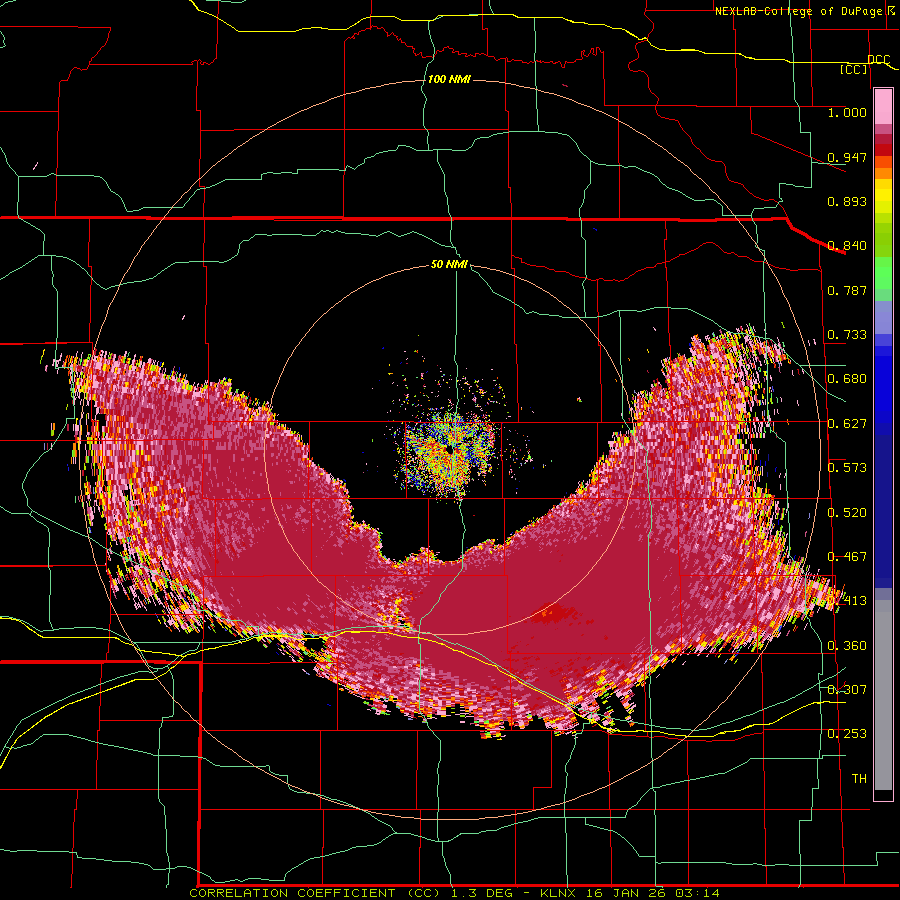Click the 50 NMI range ring label
The width and height of the screenshot is (900, 900).
click(449, 264)
